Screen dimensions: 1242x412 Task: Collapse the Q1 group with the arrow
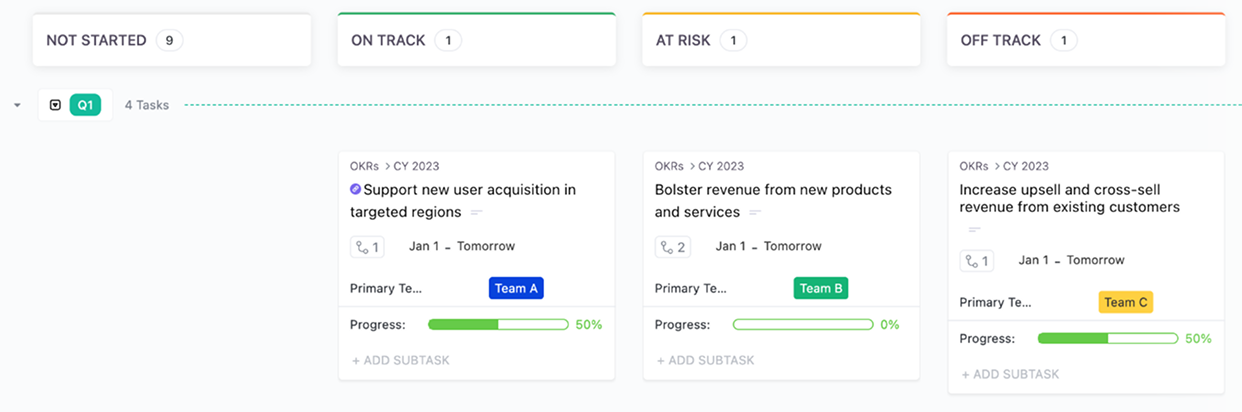(17, 105)
